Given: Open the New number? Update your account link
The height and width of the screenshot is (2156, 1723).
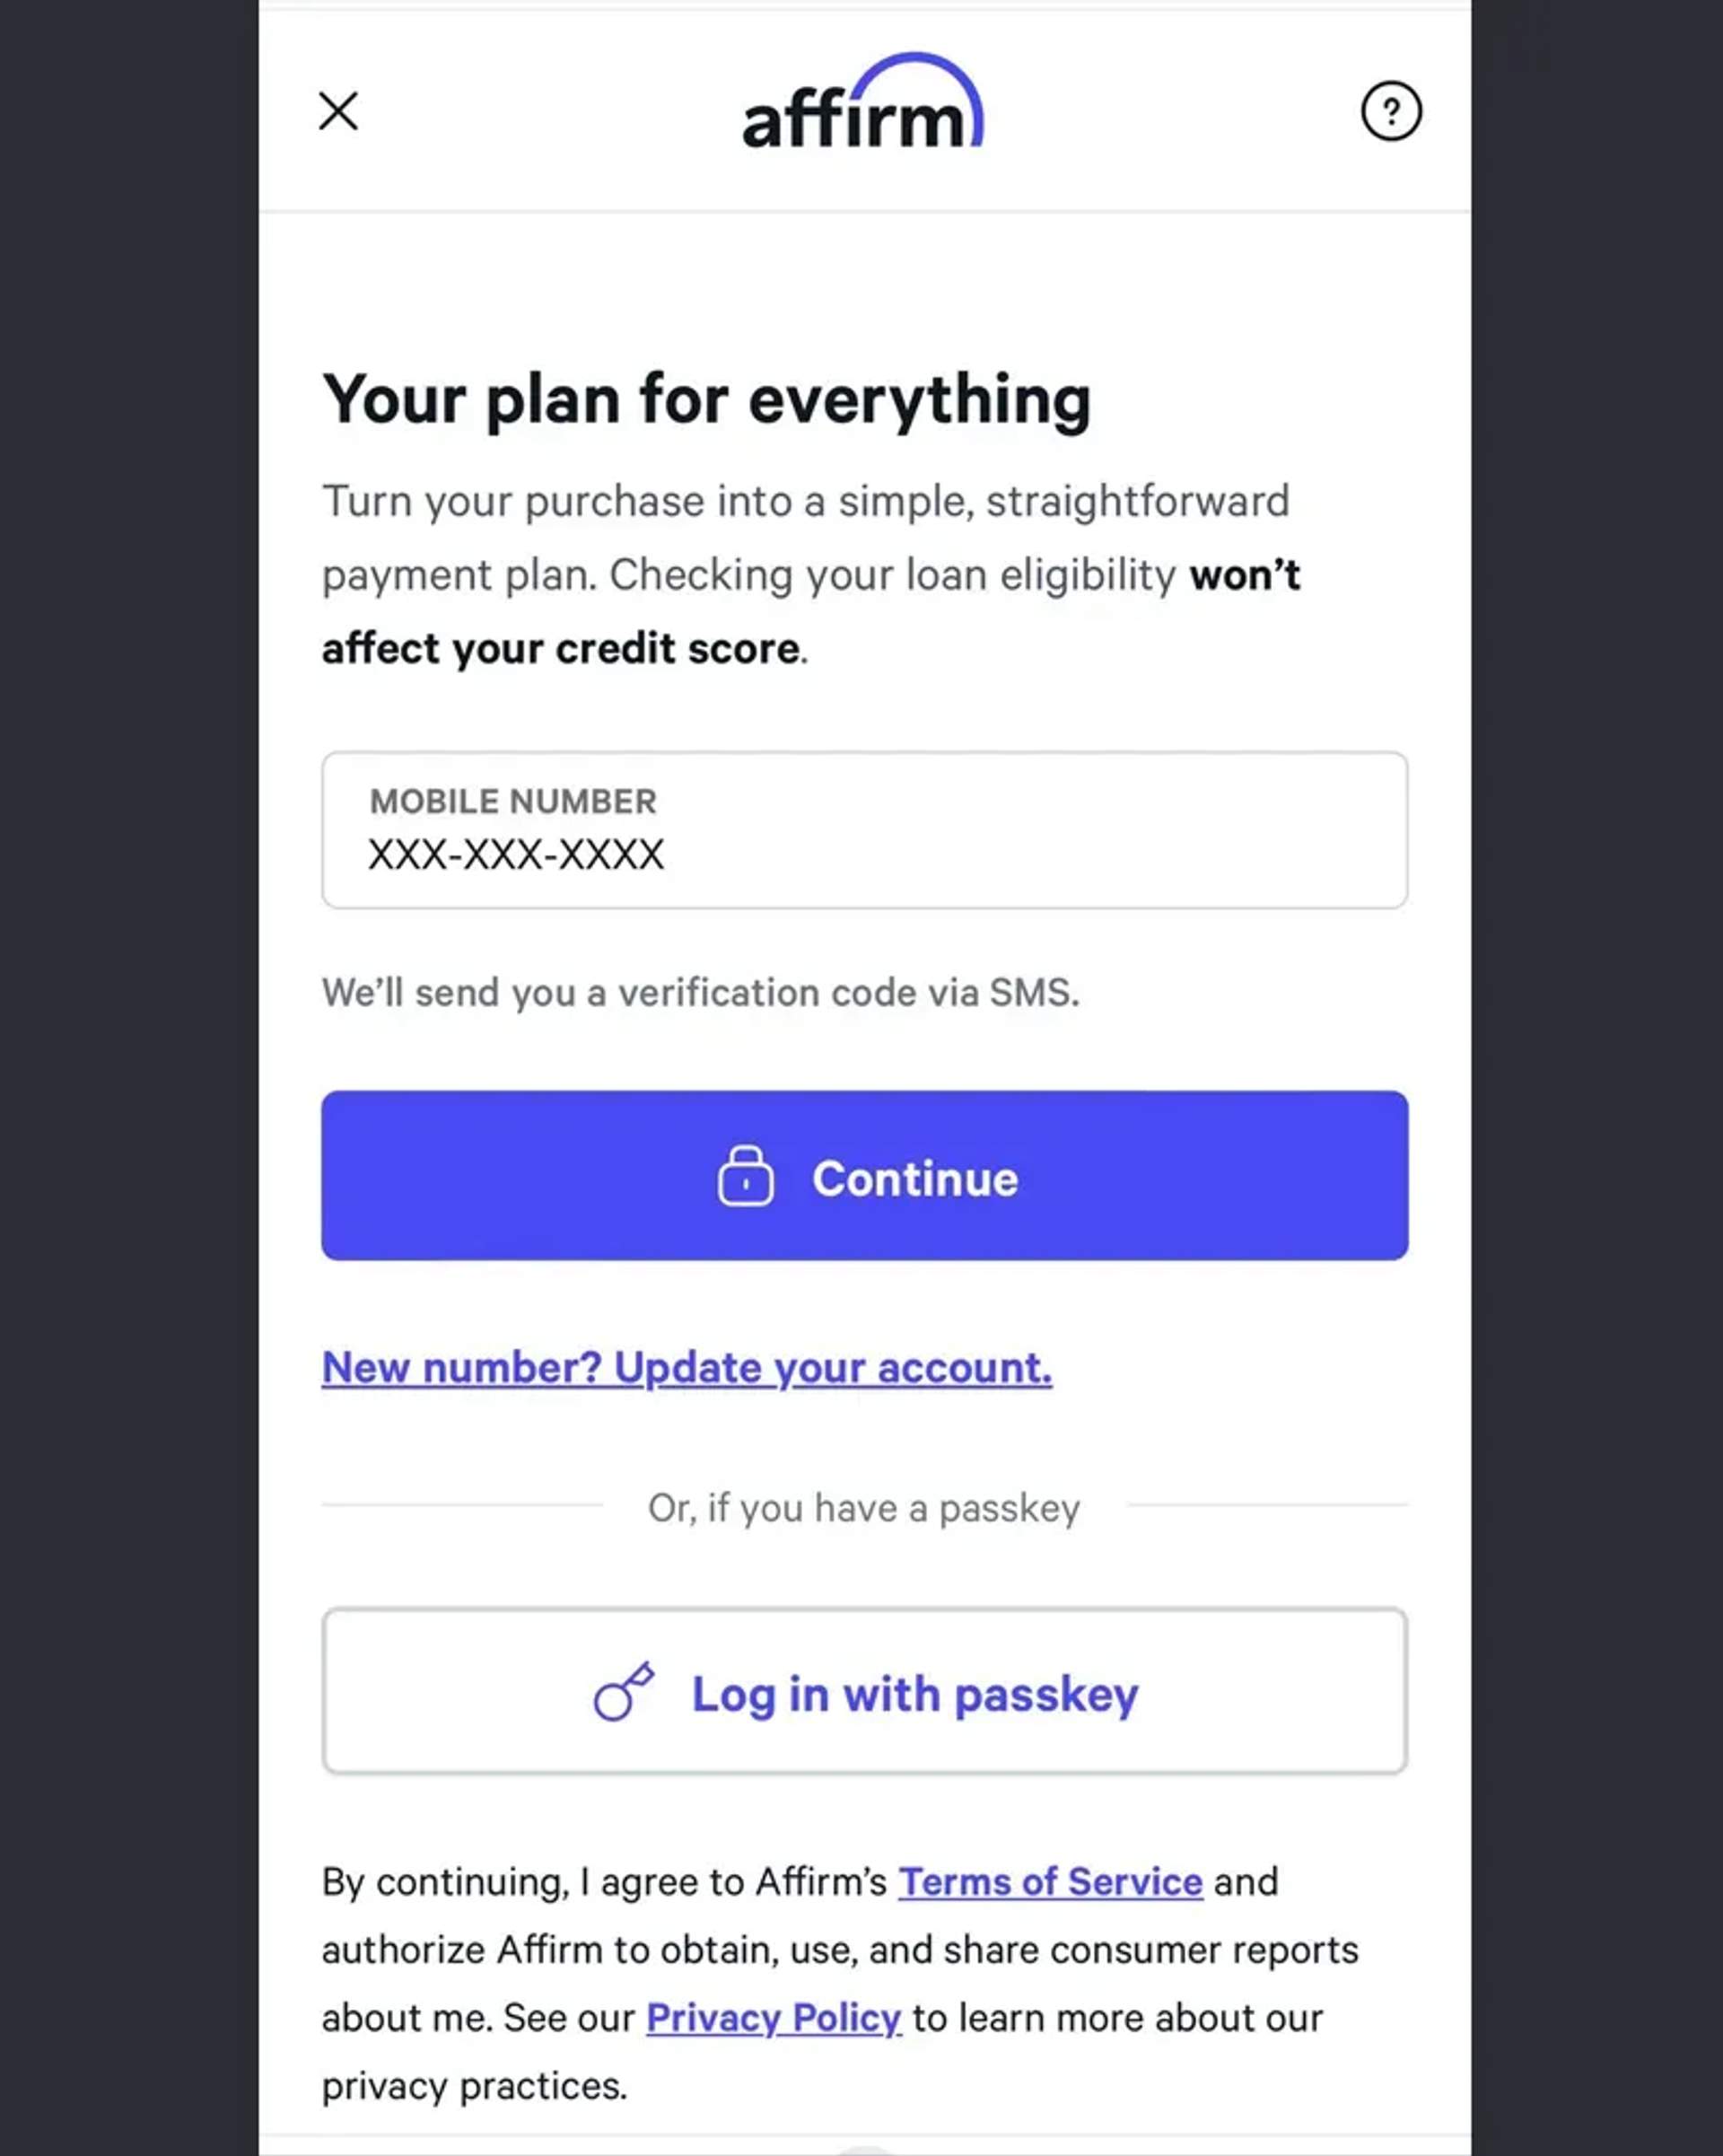Looking at the screenshot, I should coord(686,1367).
